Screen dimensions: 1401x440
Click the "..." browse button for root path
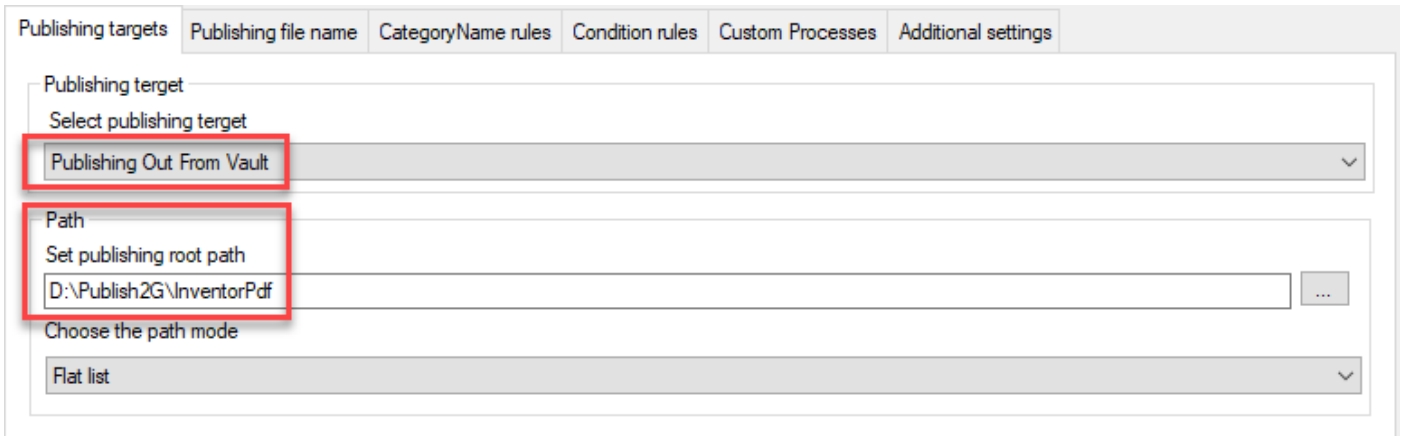click(x=1325, y=290)
